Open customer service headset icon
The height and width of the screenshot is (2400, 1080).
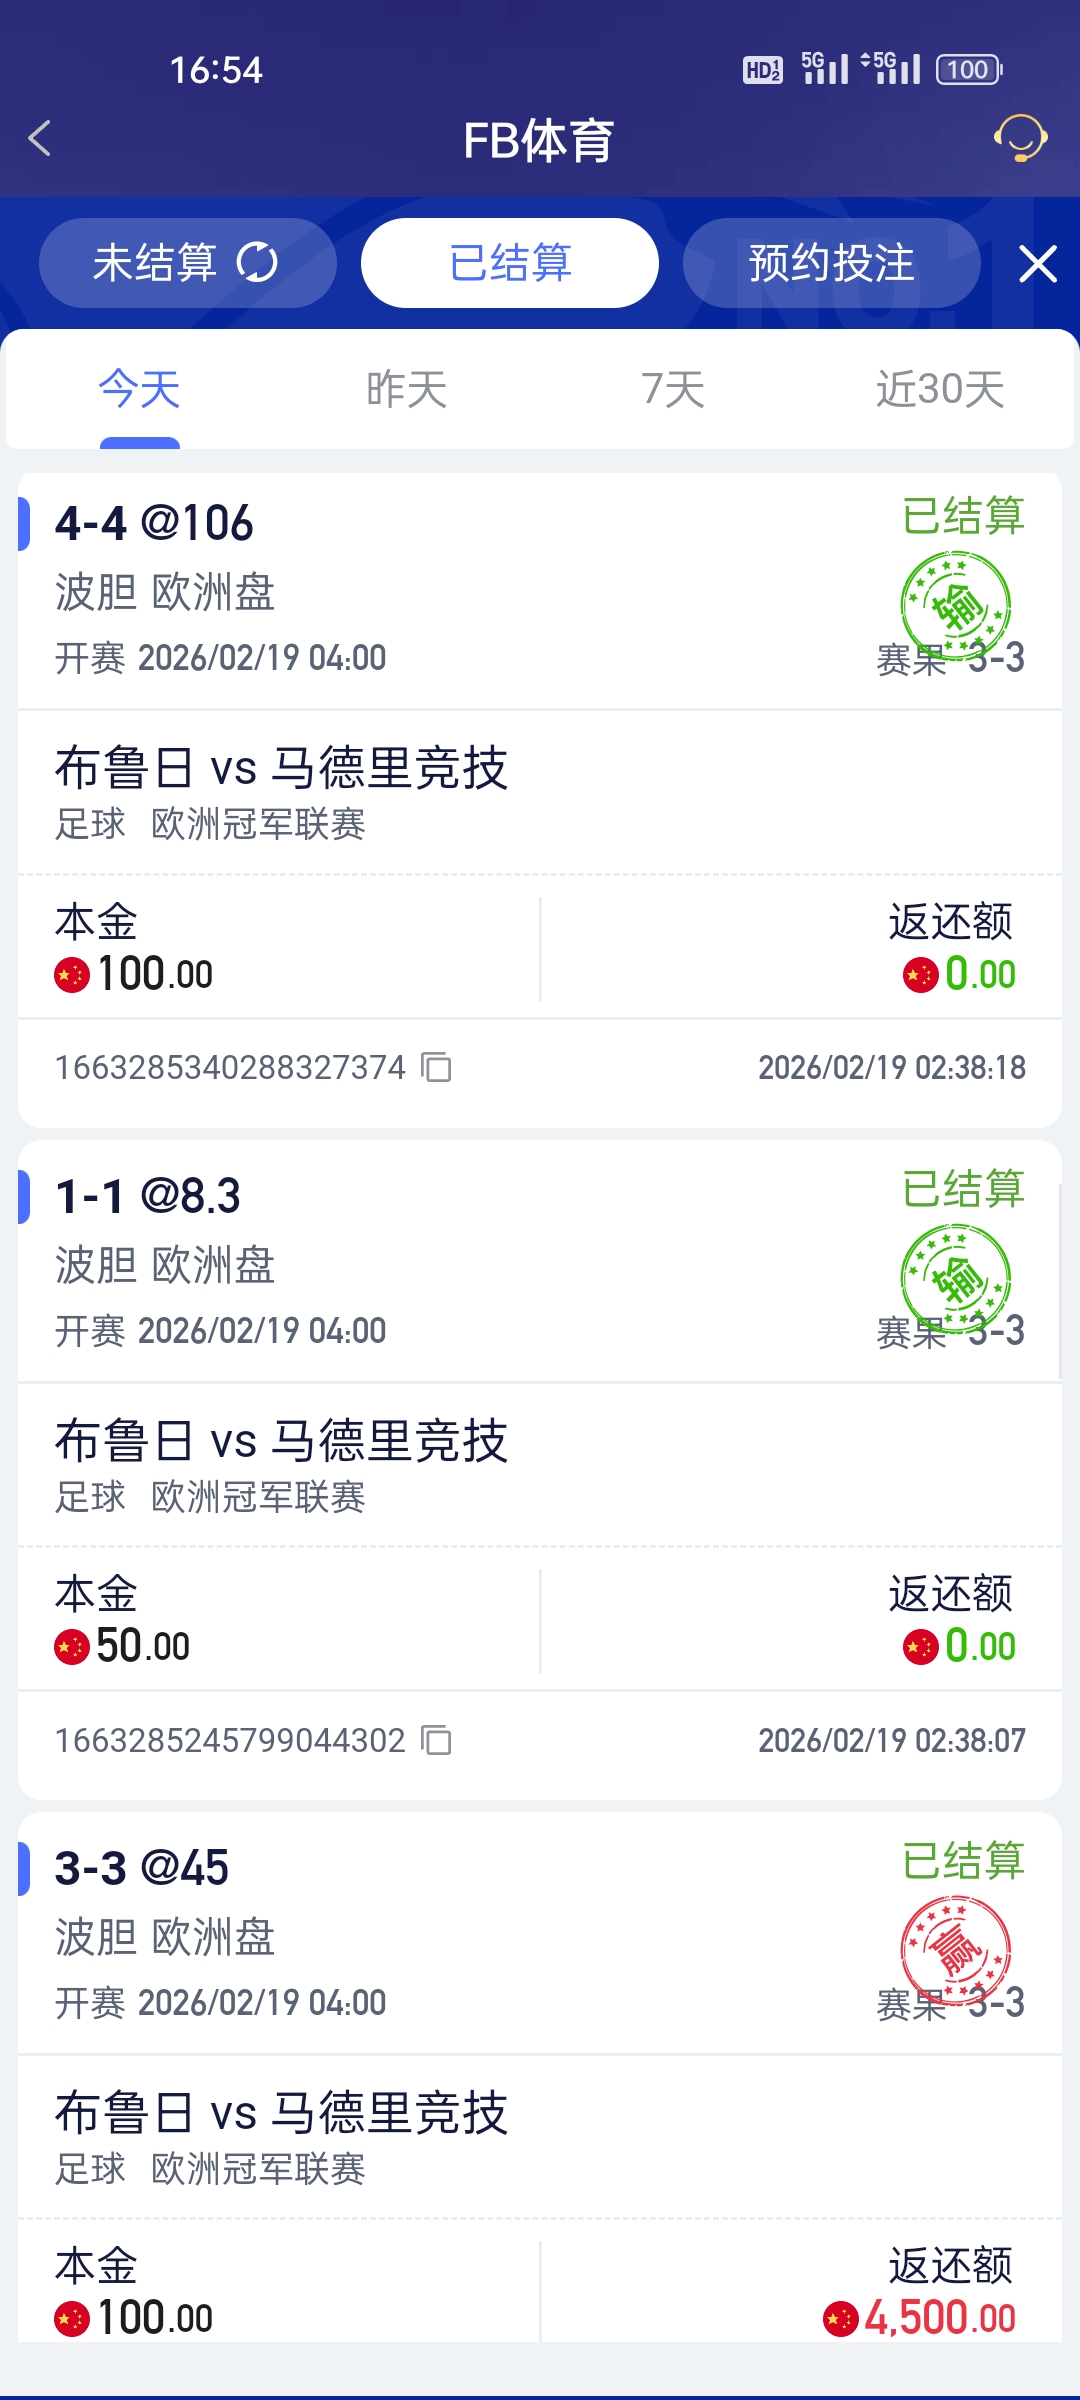point(1020,139)
